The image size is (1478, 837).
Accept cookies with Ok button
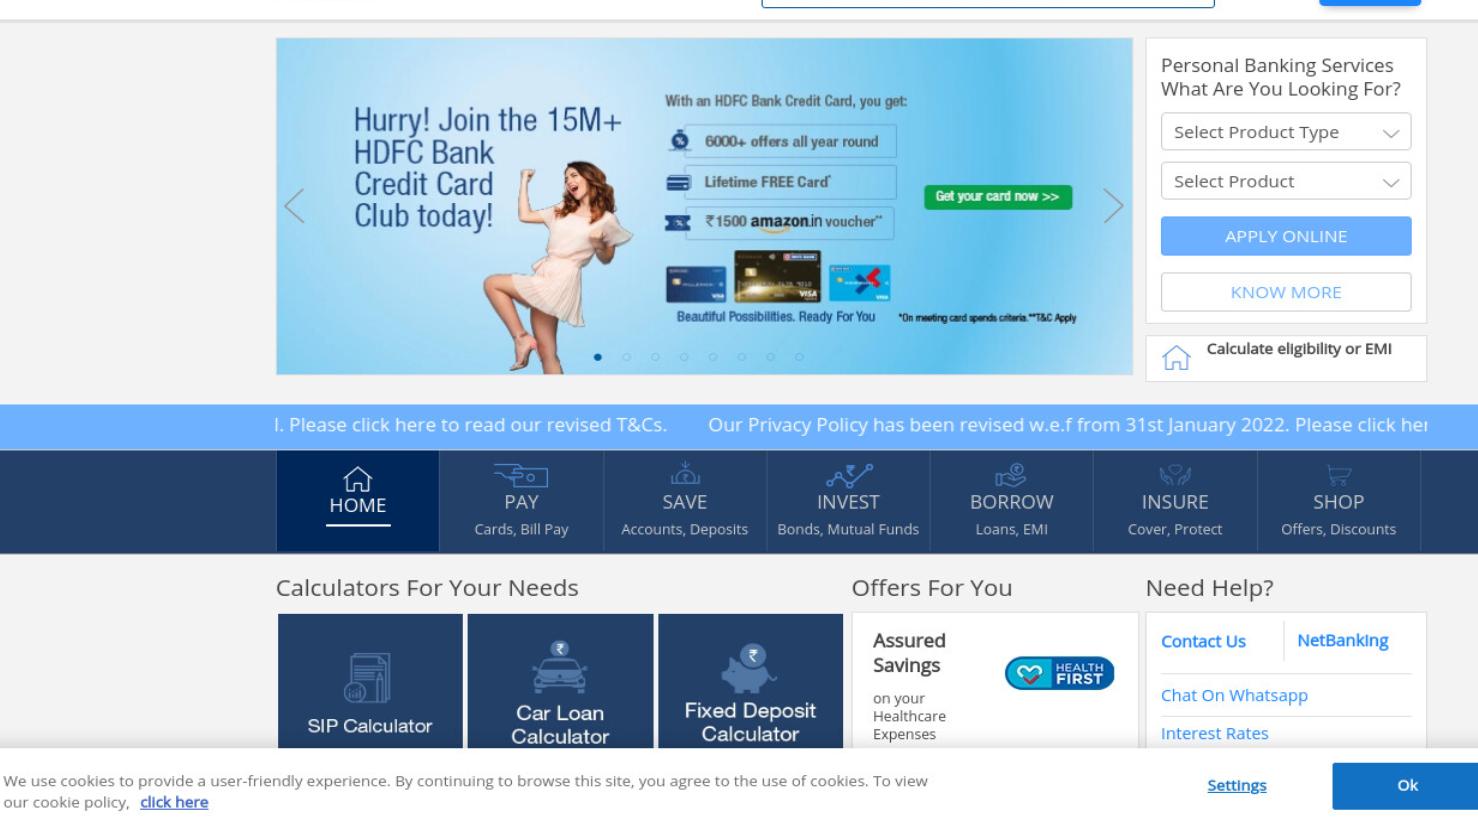pyautogui.click(x=1407, y=786)
